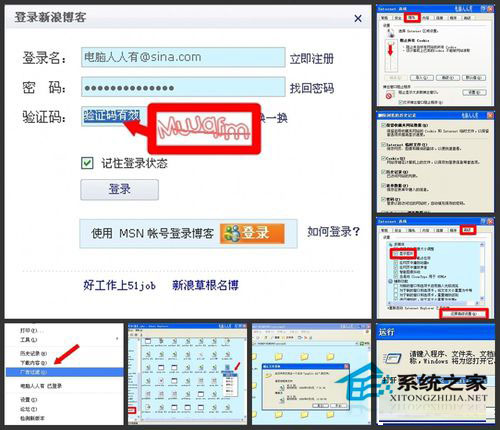Toggle the 表单数据 checkbox

(383, 185)
